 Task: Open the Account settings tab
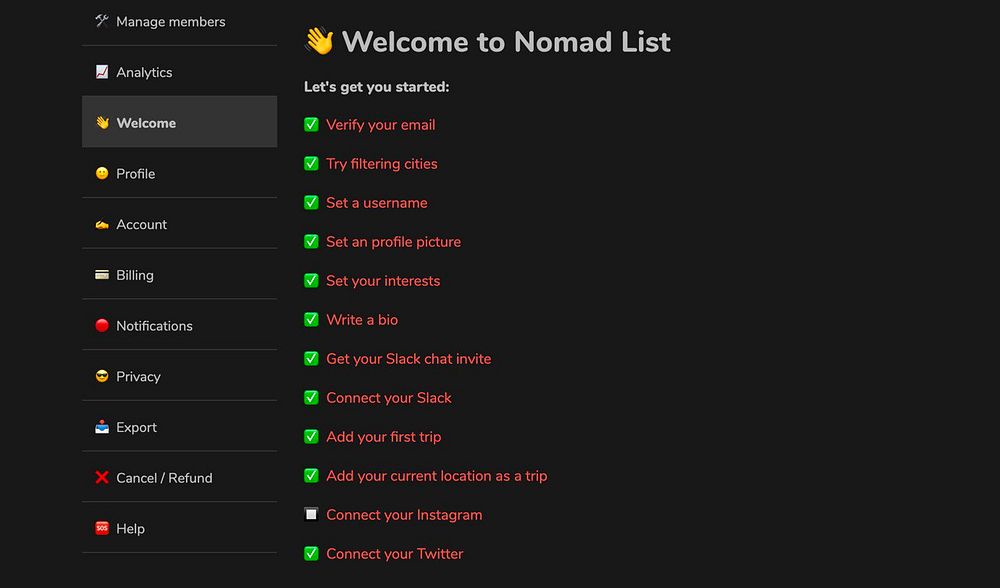(x=141, y=224)
